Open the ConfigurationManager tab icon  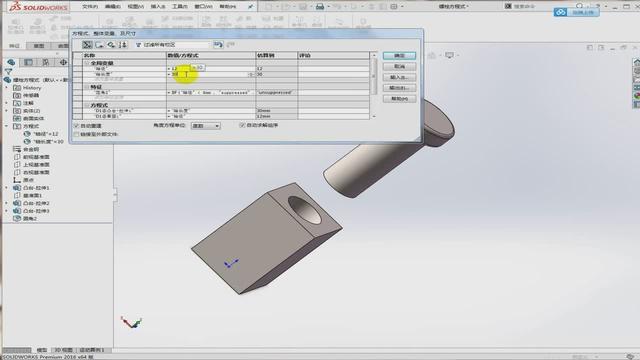point(46,62)
